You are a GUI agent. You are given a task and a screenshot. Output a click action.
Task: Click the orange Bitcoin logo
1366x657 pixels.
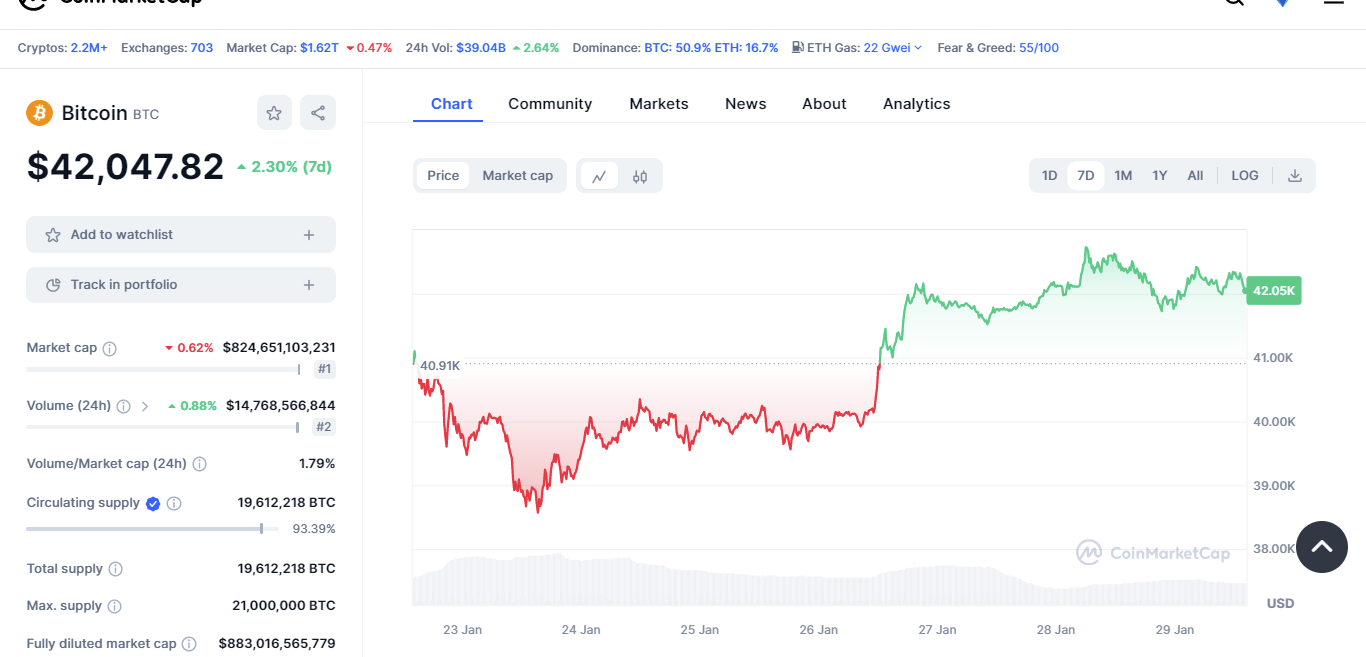[x=40, y=113]
